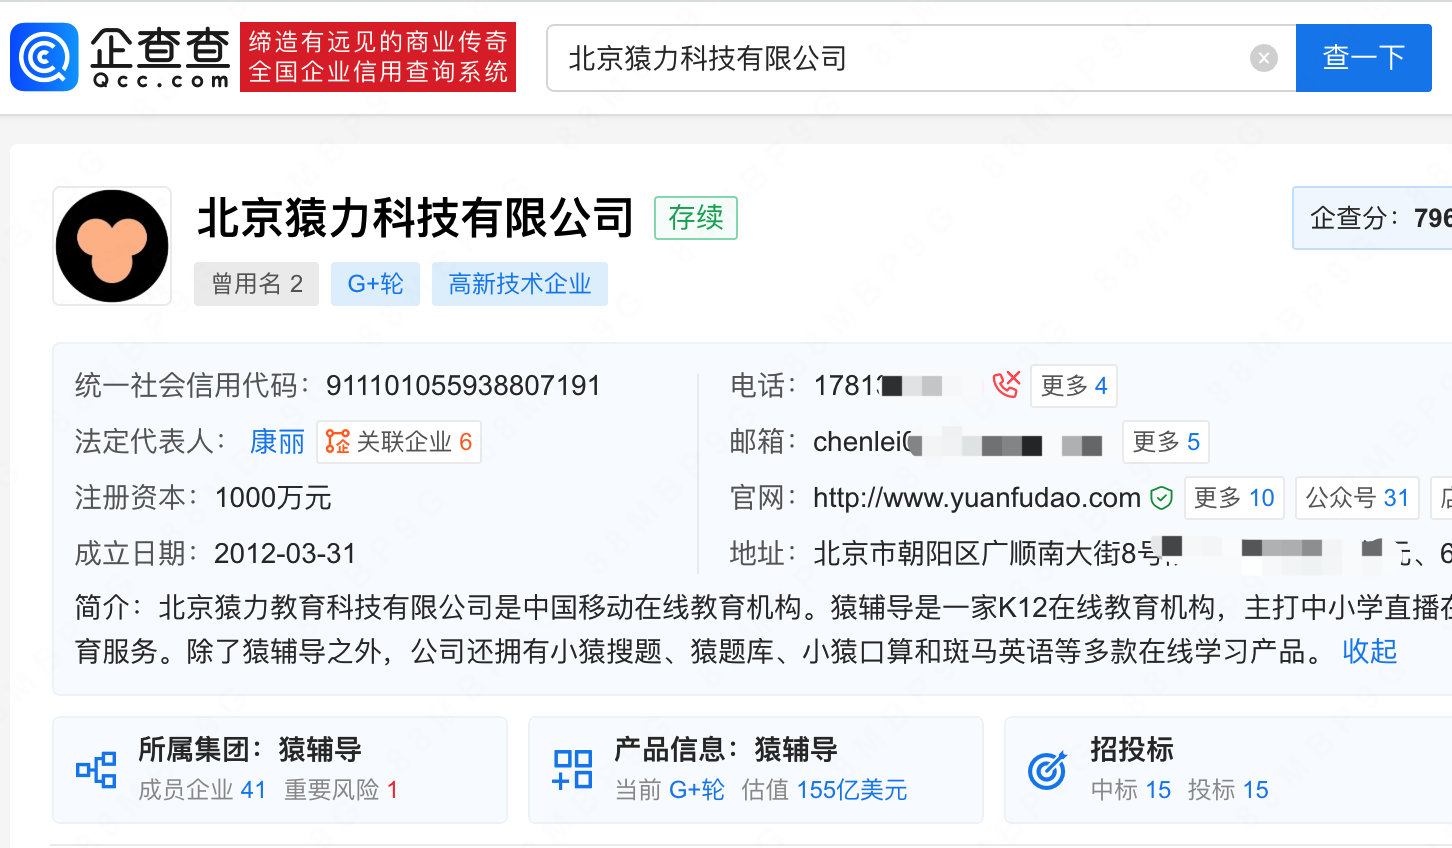Click the red phone complaint icon
Viewport: 1452px width, 848px height.
tap(1006, 385)
